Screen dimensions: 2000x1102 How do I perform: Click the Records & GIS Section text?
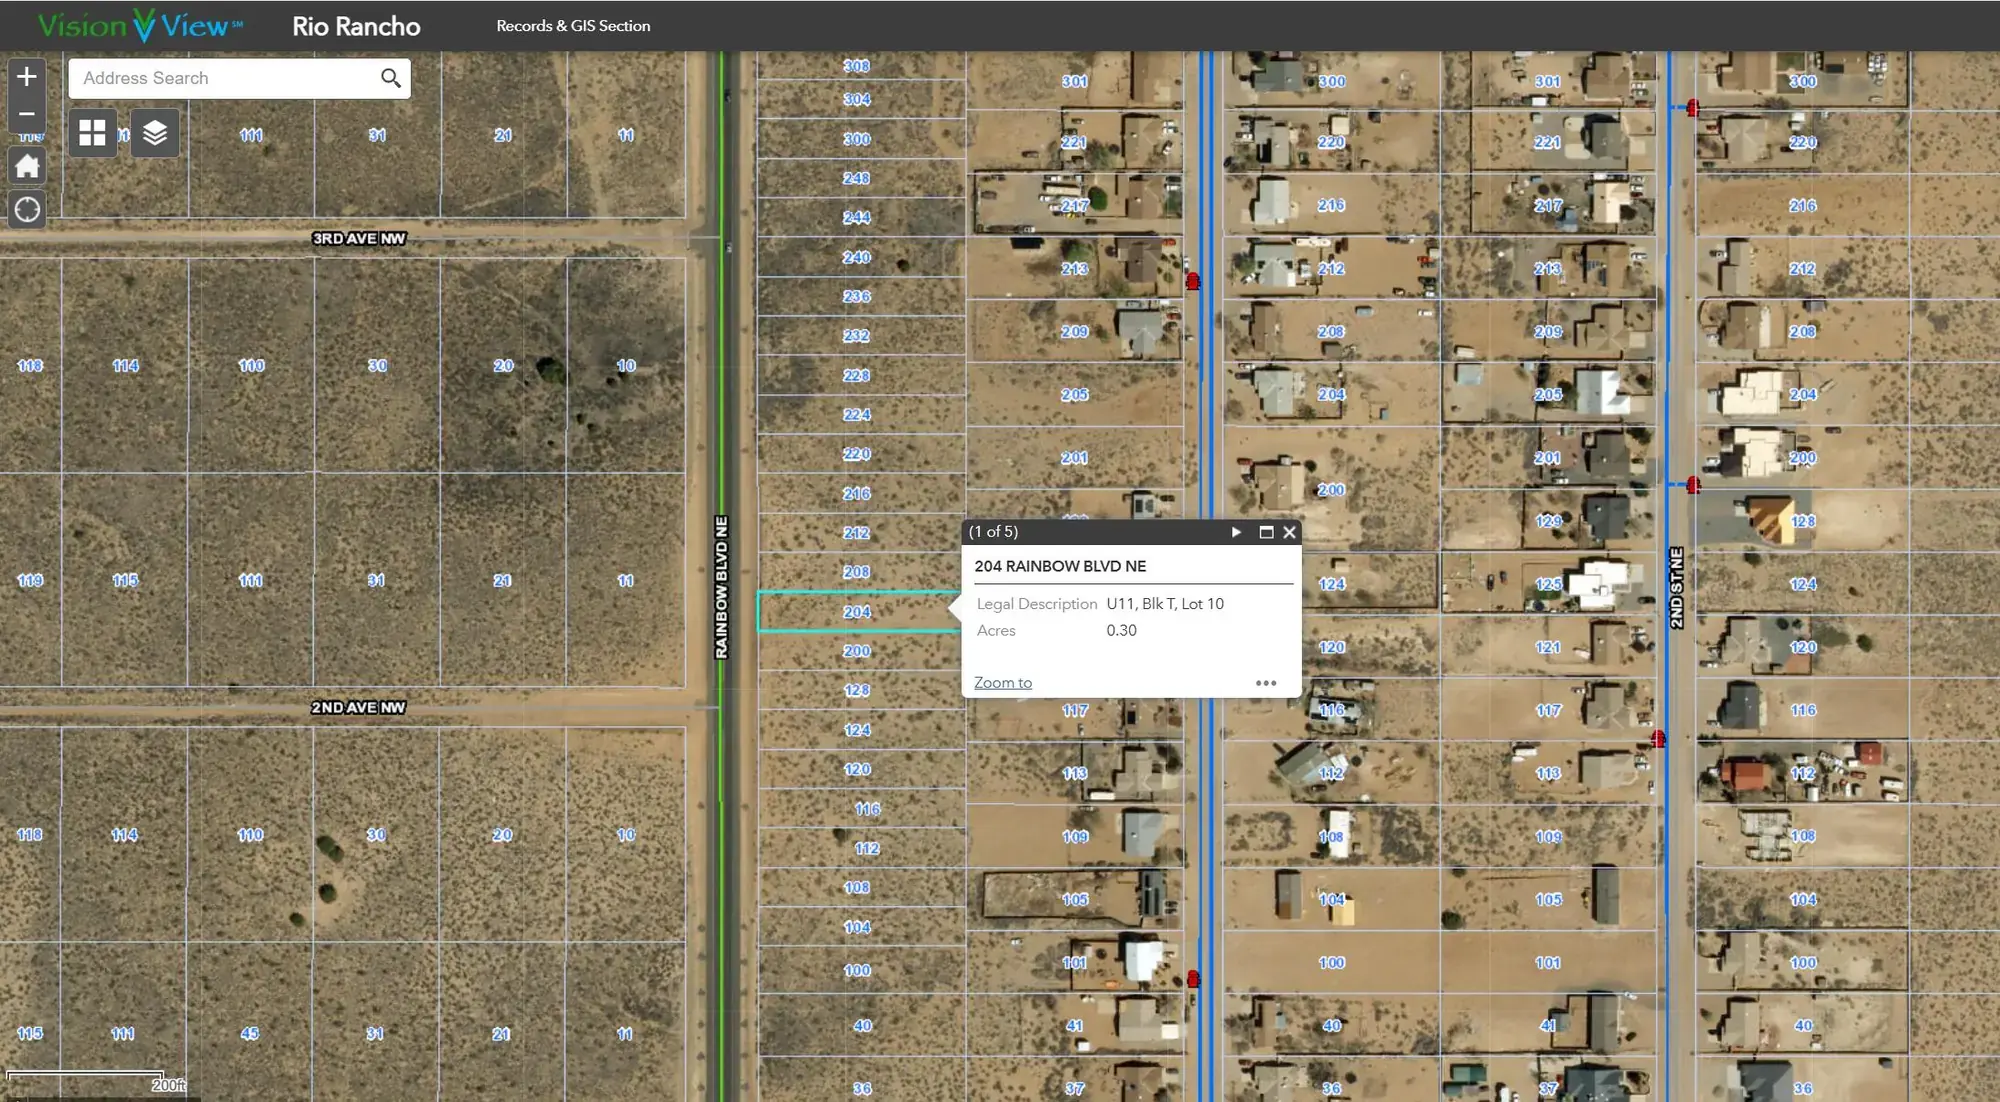[573, 26]
